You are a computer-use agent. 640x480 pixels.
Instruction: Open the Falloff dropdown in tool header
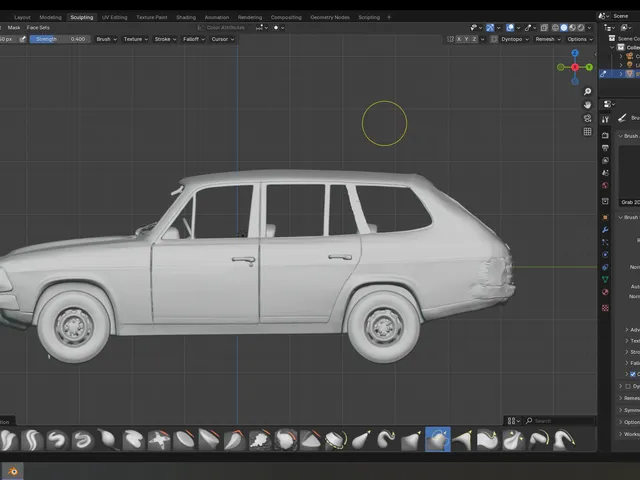(x=194, y=39)
